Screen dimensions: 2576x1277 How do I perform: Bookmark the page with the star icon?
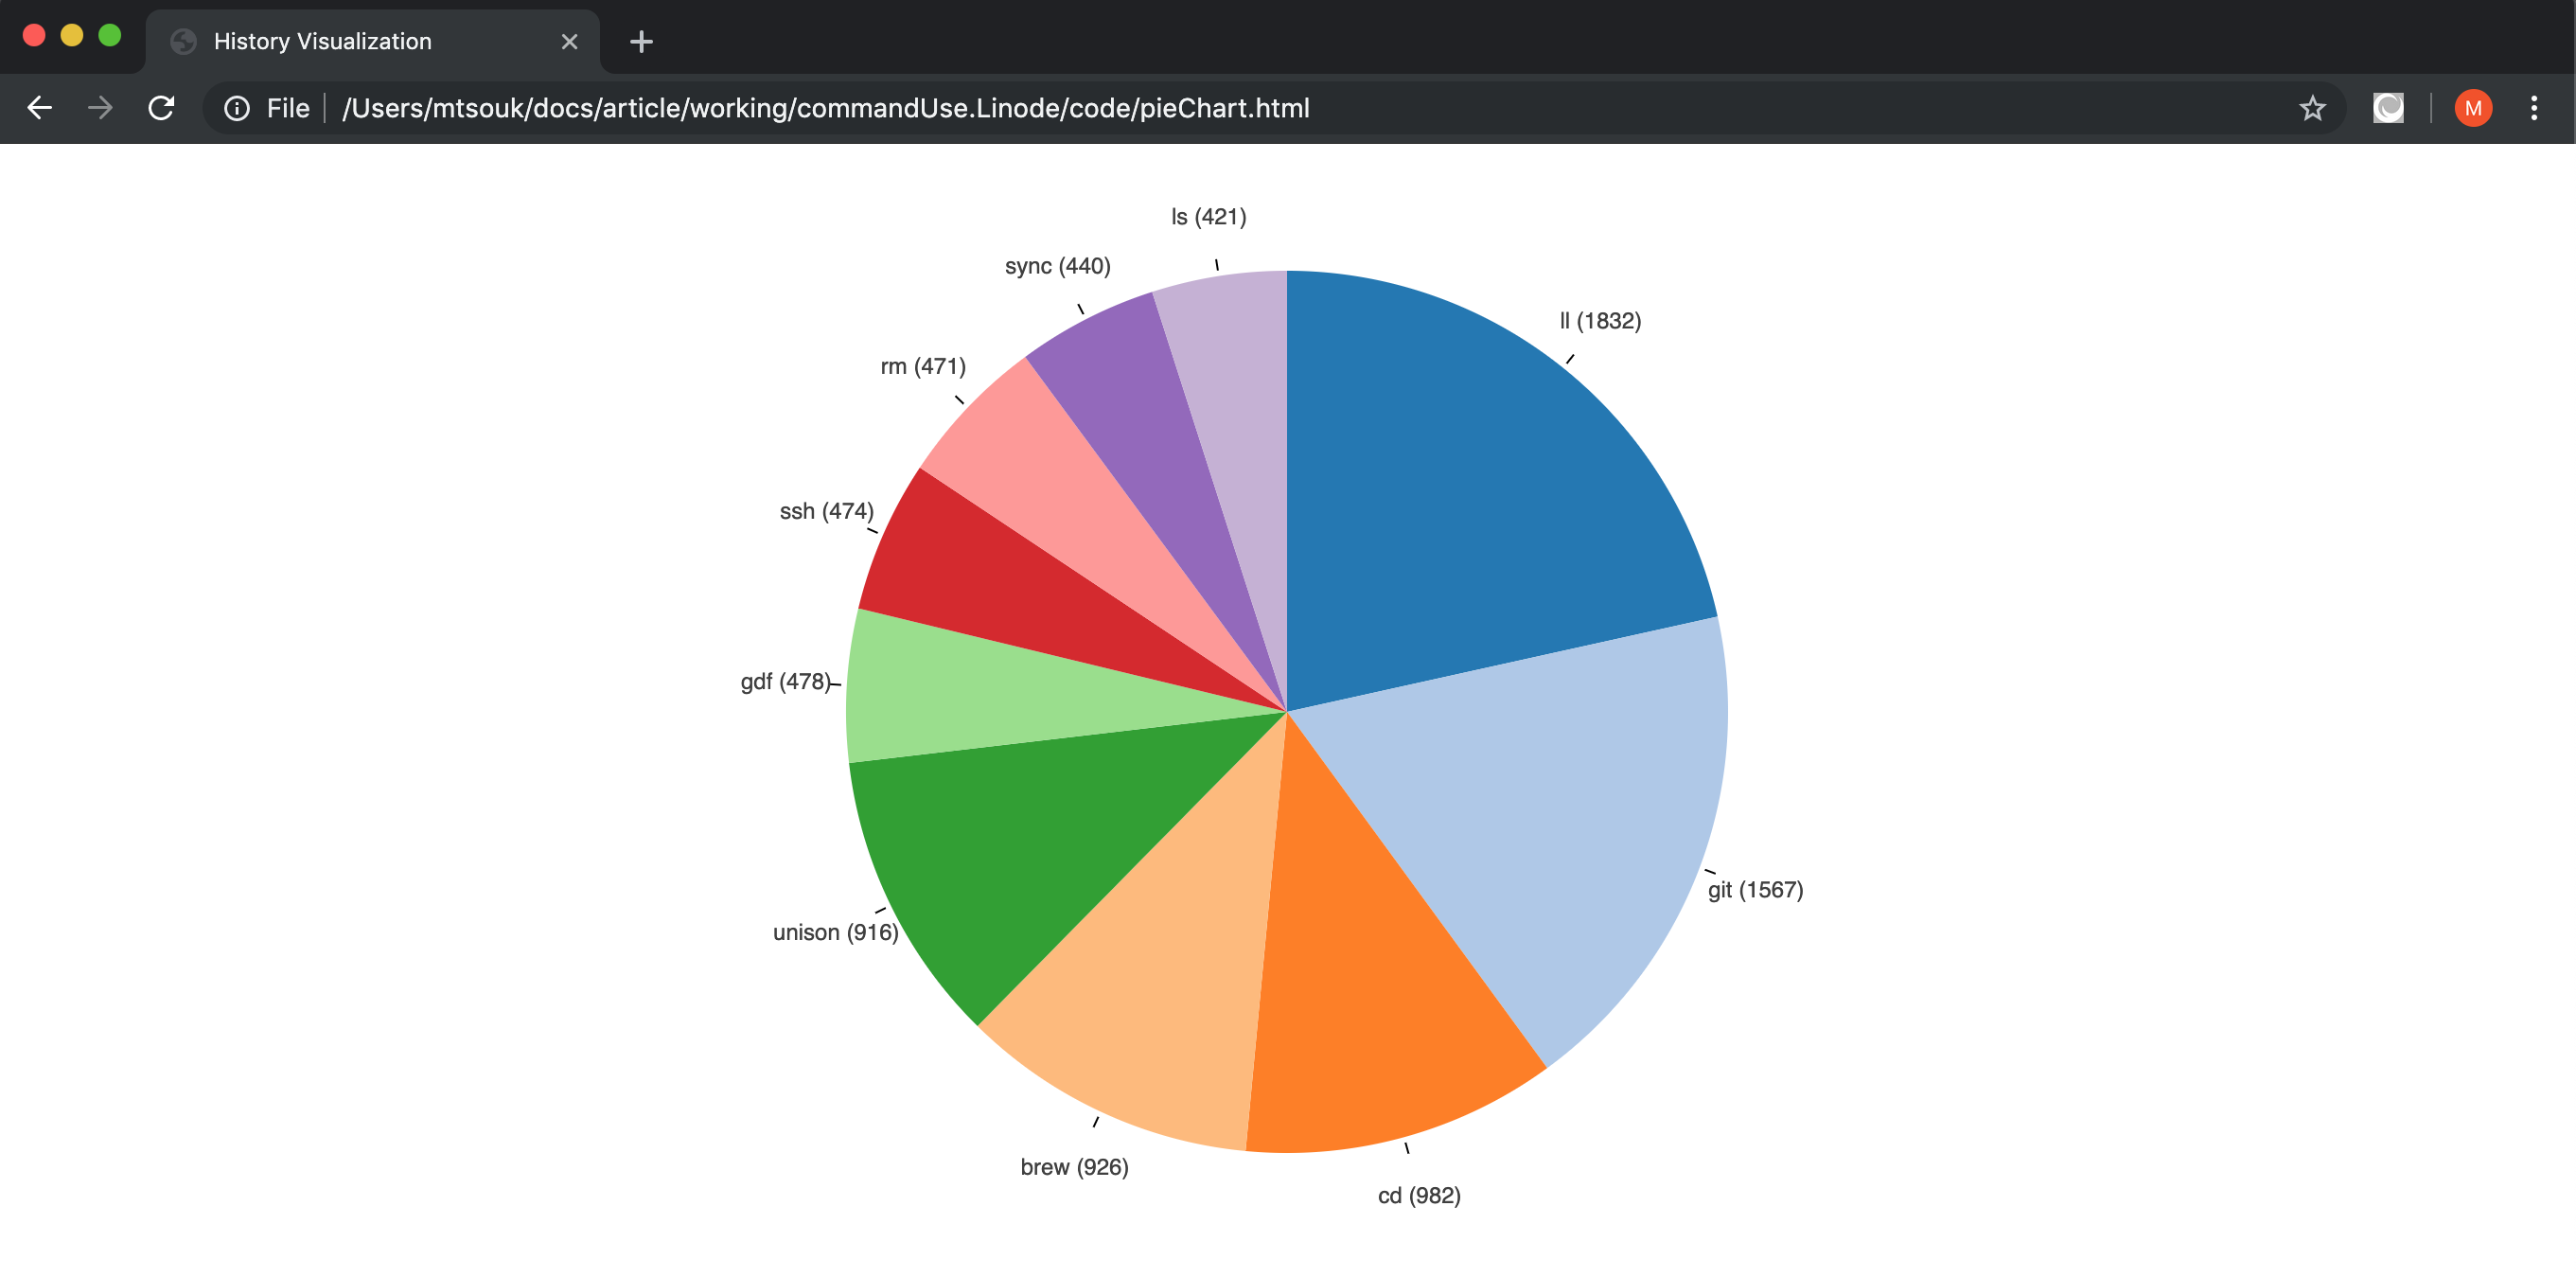(2313, 108)
